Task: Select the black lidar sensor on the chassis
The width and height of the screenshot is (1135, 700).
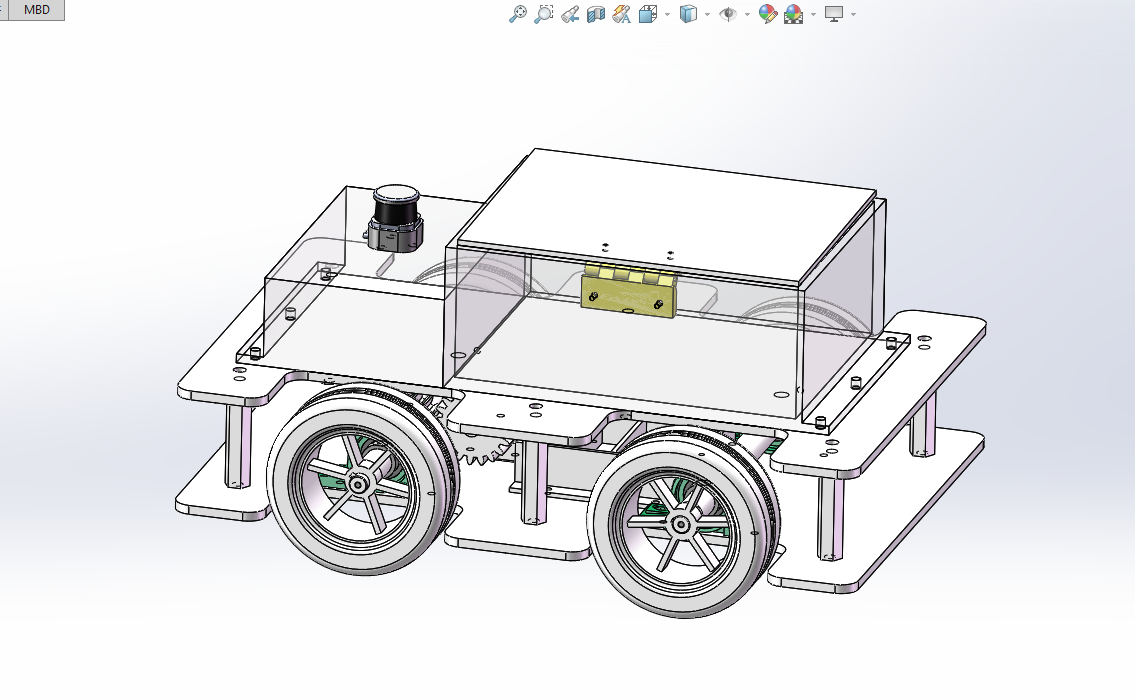Action: point(396,219)
